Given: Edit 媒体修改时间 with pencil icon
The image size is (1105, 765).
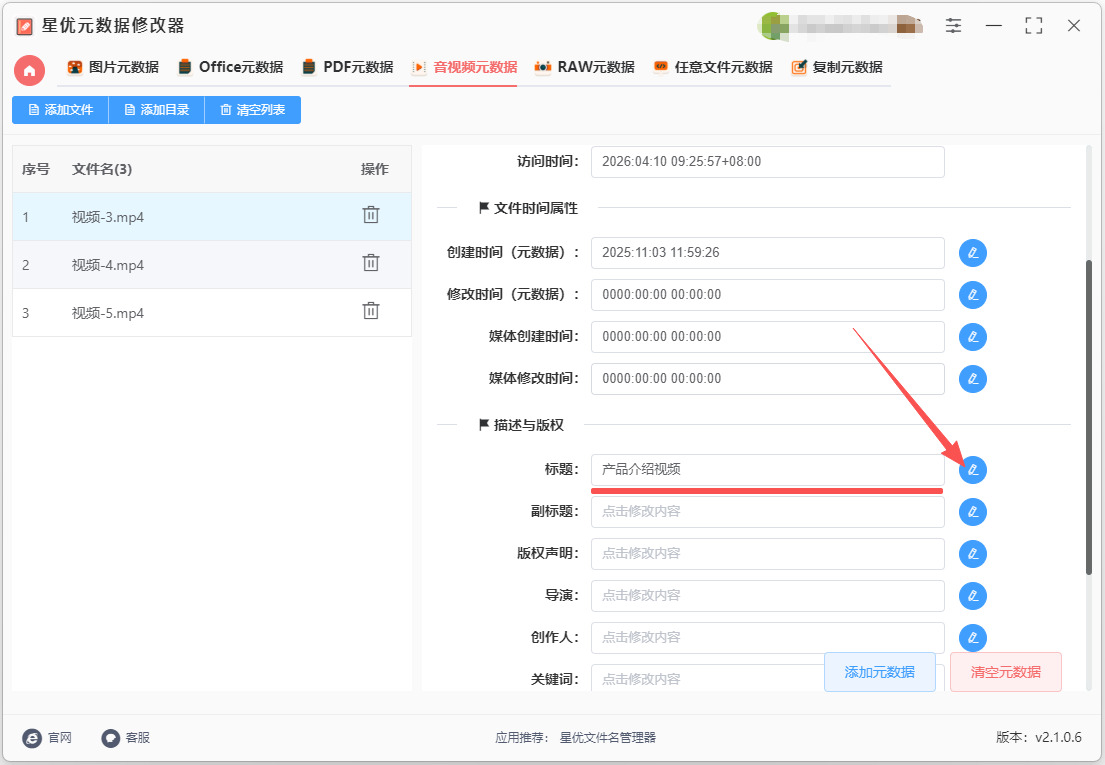Looking at the screenshot, I should pos(973,379).
